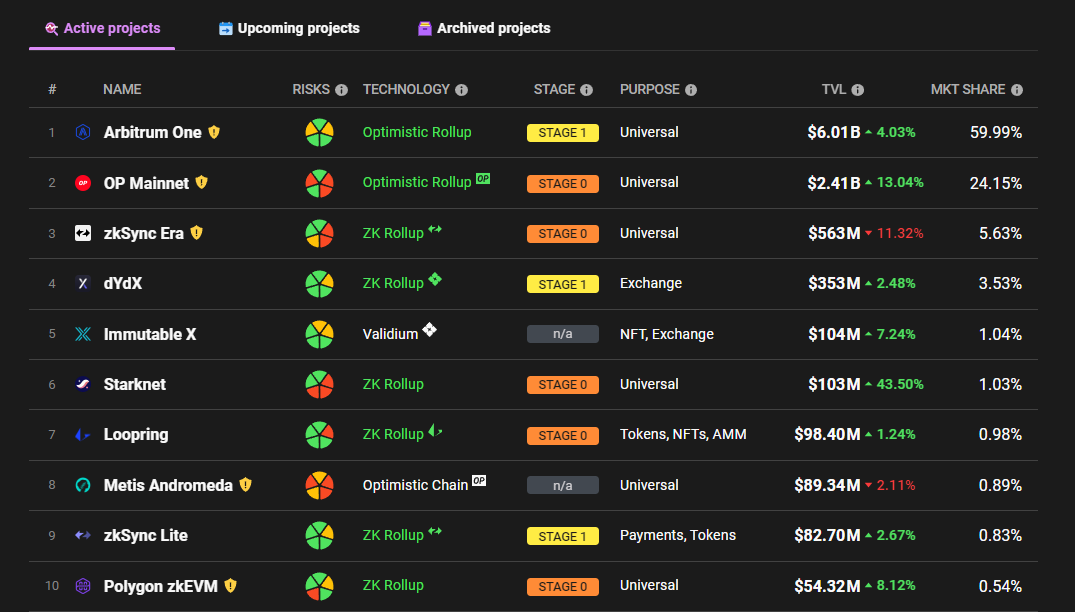This screenshot has width=1075, height=612.
Task: Click the yellow warning shield beside OP Mainnet
Action: 201,183
